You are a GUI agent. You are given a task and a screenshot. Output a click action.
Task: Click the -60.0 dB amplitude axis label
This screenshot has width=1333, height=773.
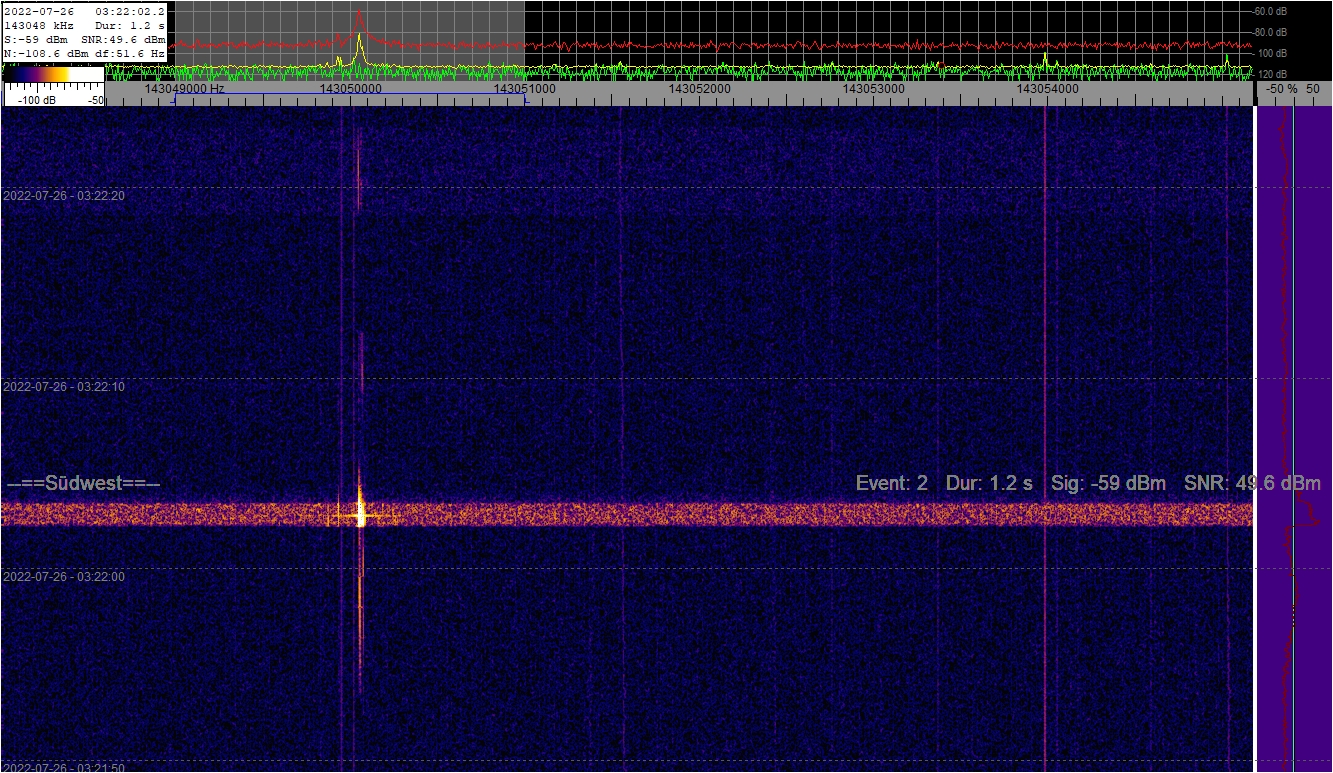click(1270, 12)
